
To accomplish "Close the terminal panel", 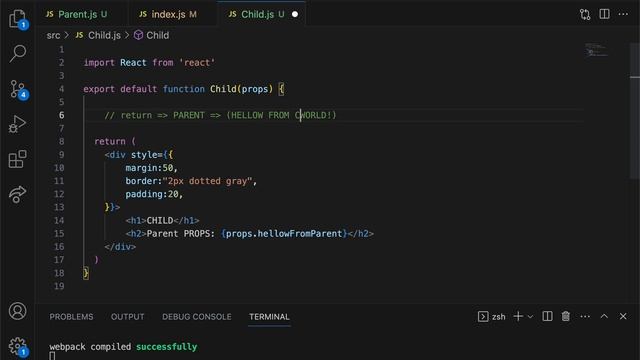I will pos(623,316).
